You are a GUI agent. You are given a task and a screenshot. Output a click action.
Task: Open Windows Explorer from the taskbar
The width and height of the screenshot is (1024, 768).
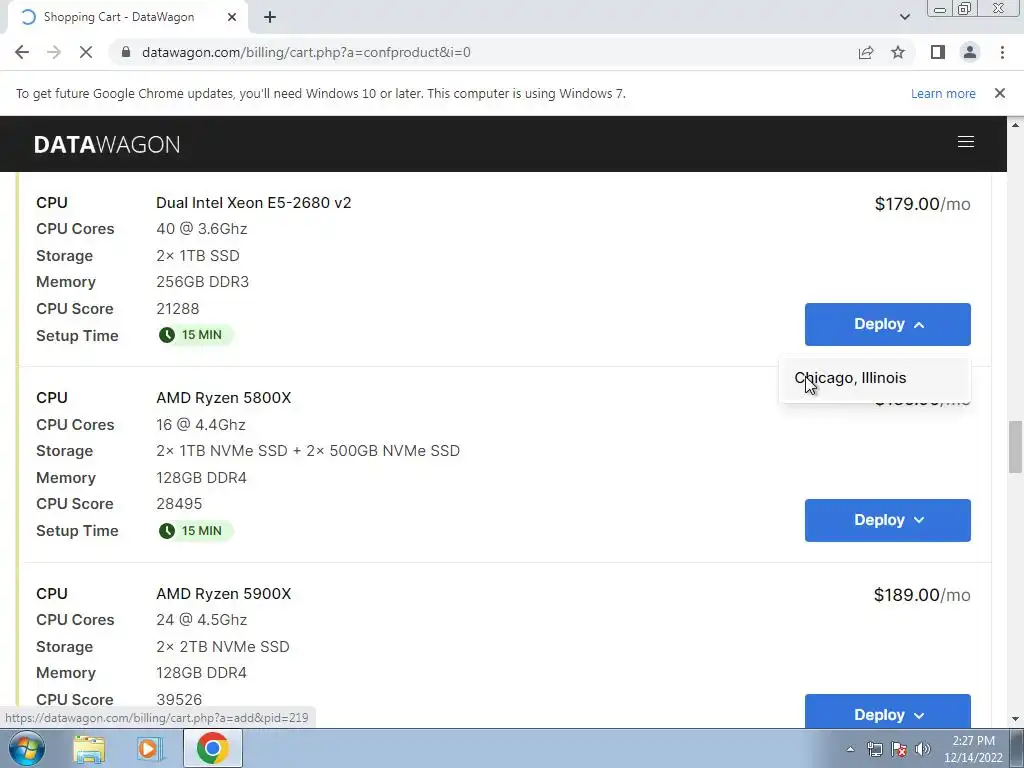[x=89, y=749]
